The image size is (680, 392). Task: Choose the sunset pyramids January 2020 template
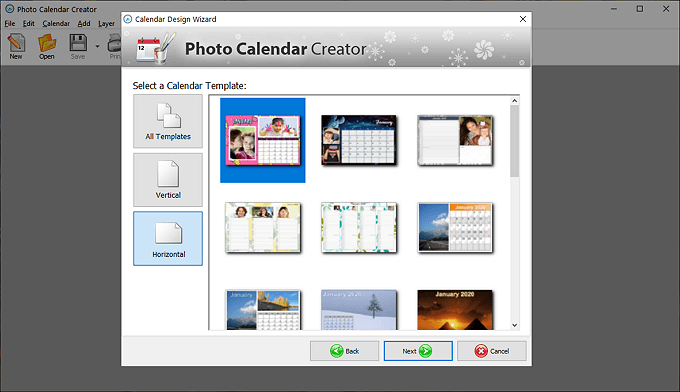point(455,310)
